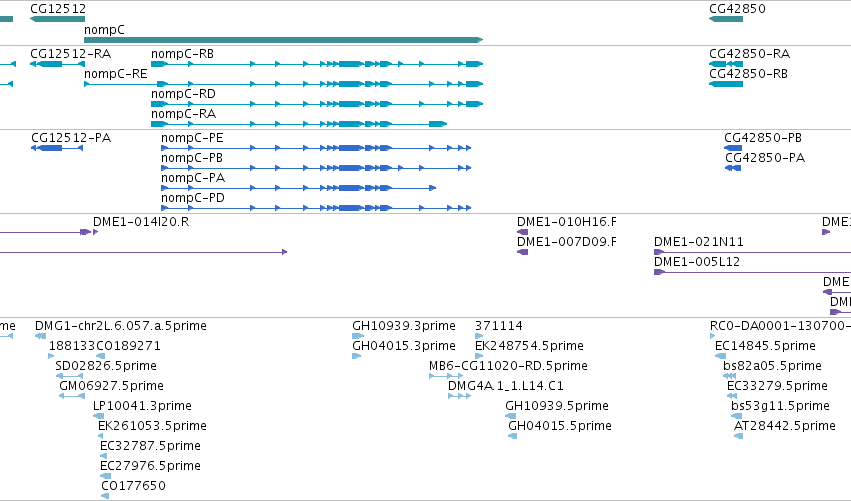The width and height of the screenshot is (851, 501).
Task: Click the CG42850-PB protein glyph
Action: point(733,148)
